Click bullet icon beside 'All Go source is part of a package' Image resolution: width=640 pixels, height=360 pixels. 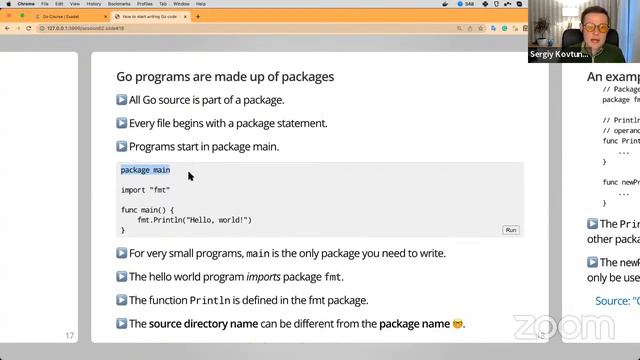point(122,99)
